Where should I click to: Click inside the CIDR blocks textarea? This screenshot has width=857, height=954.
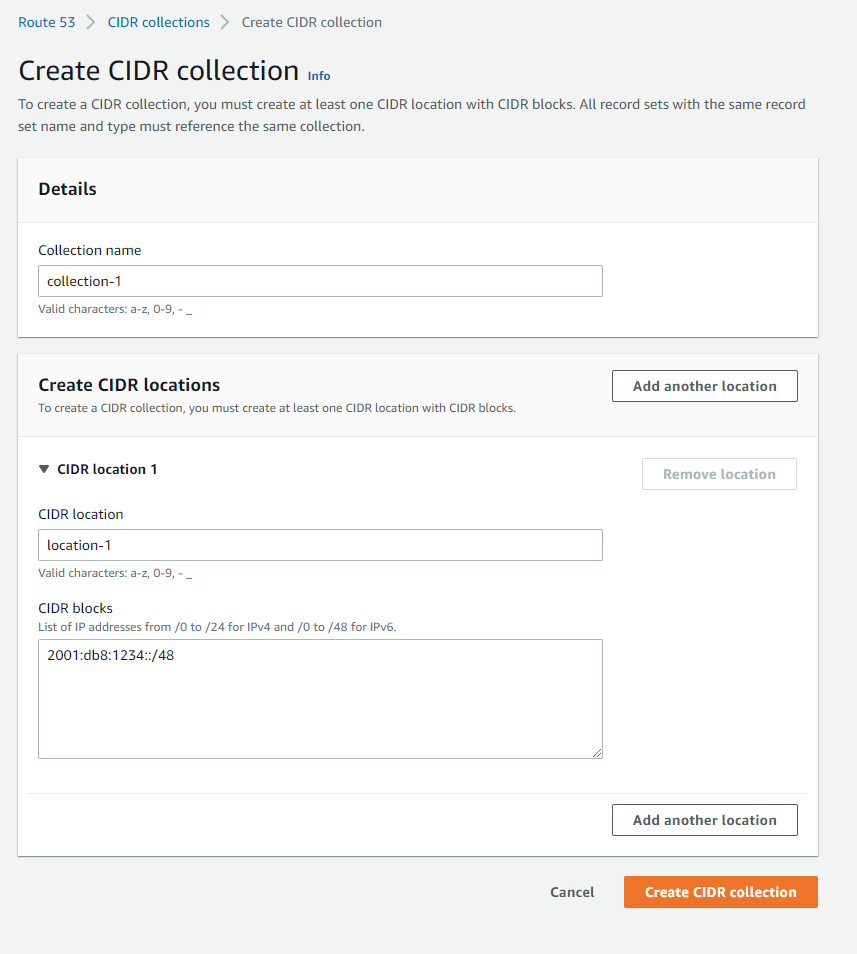[x=320, y=698]
